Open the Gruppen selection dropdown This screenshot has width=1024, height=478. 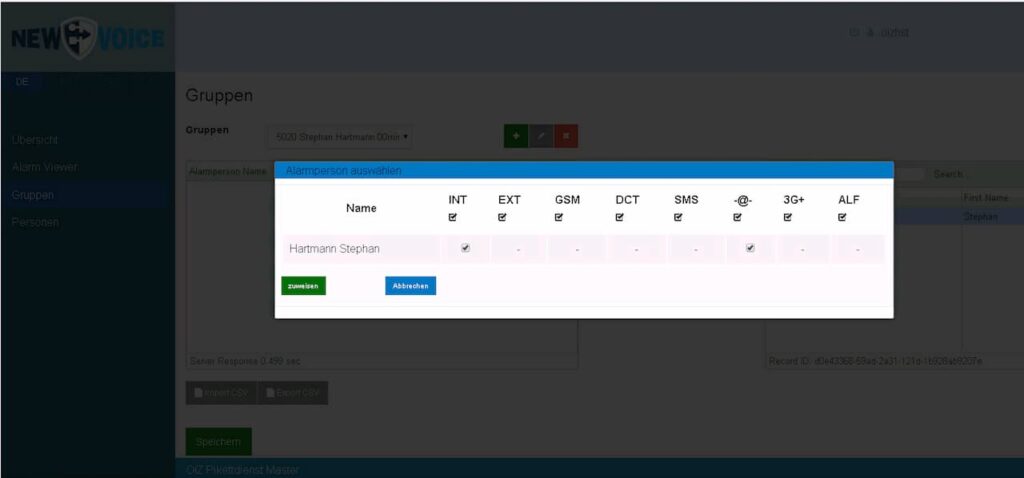click(342, 136)
